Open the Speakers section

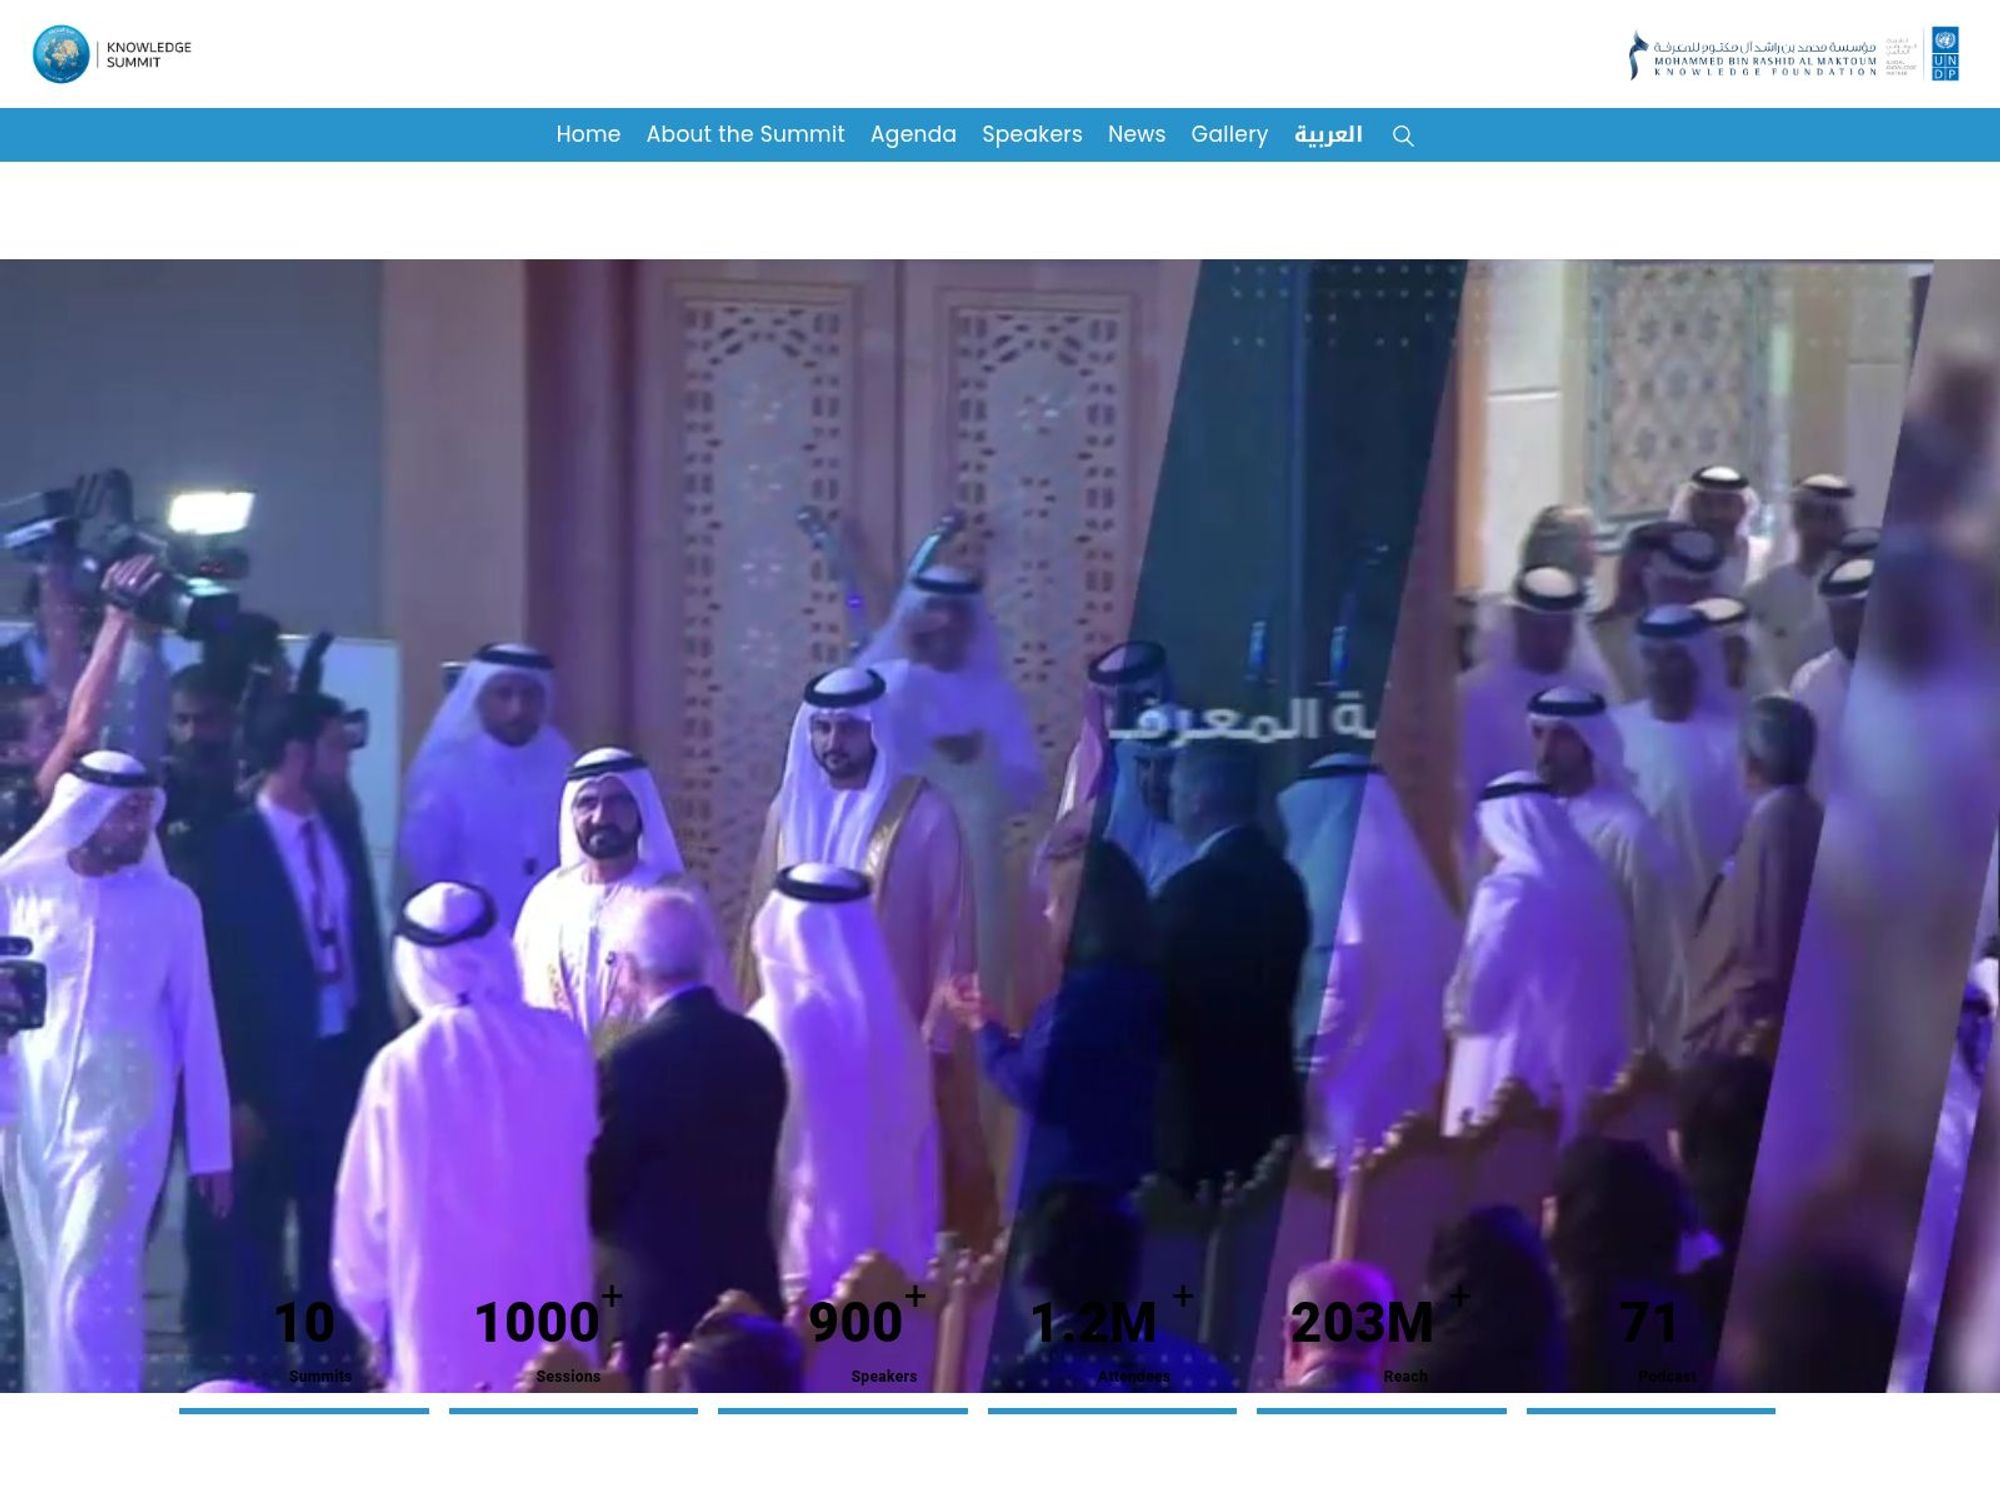click(1031, 134)
